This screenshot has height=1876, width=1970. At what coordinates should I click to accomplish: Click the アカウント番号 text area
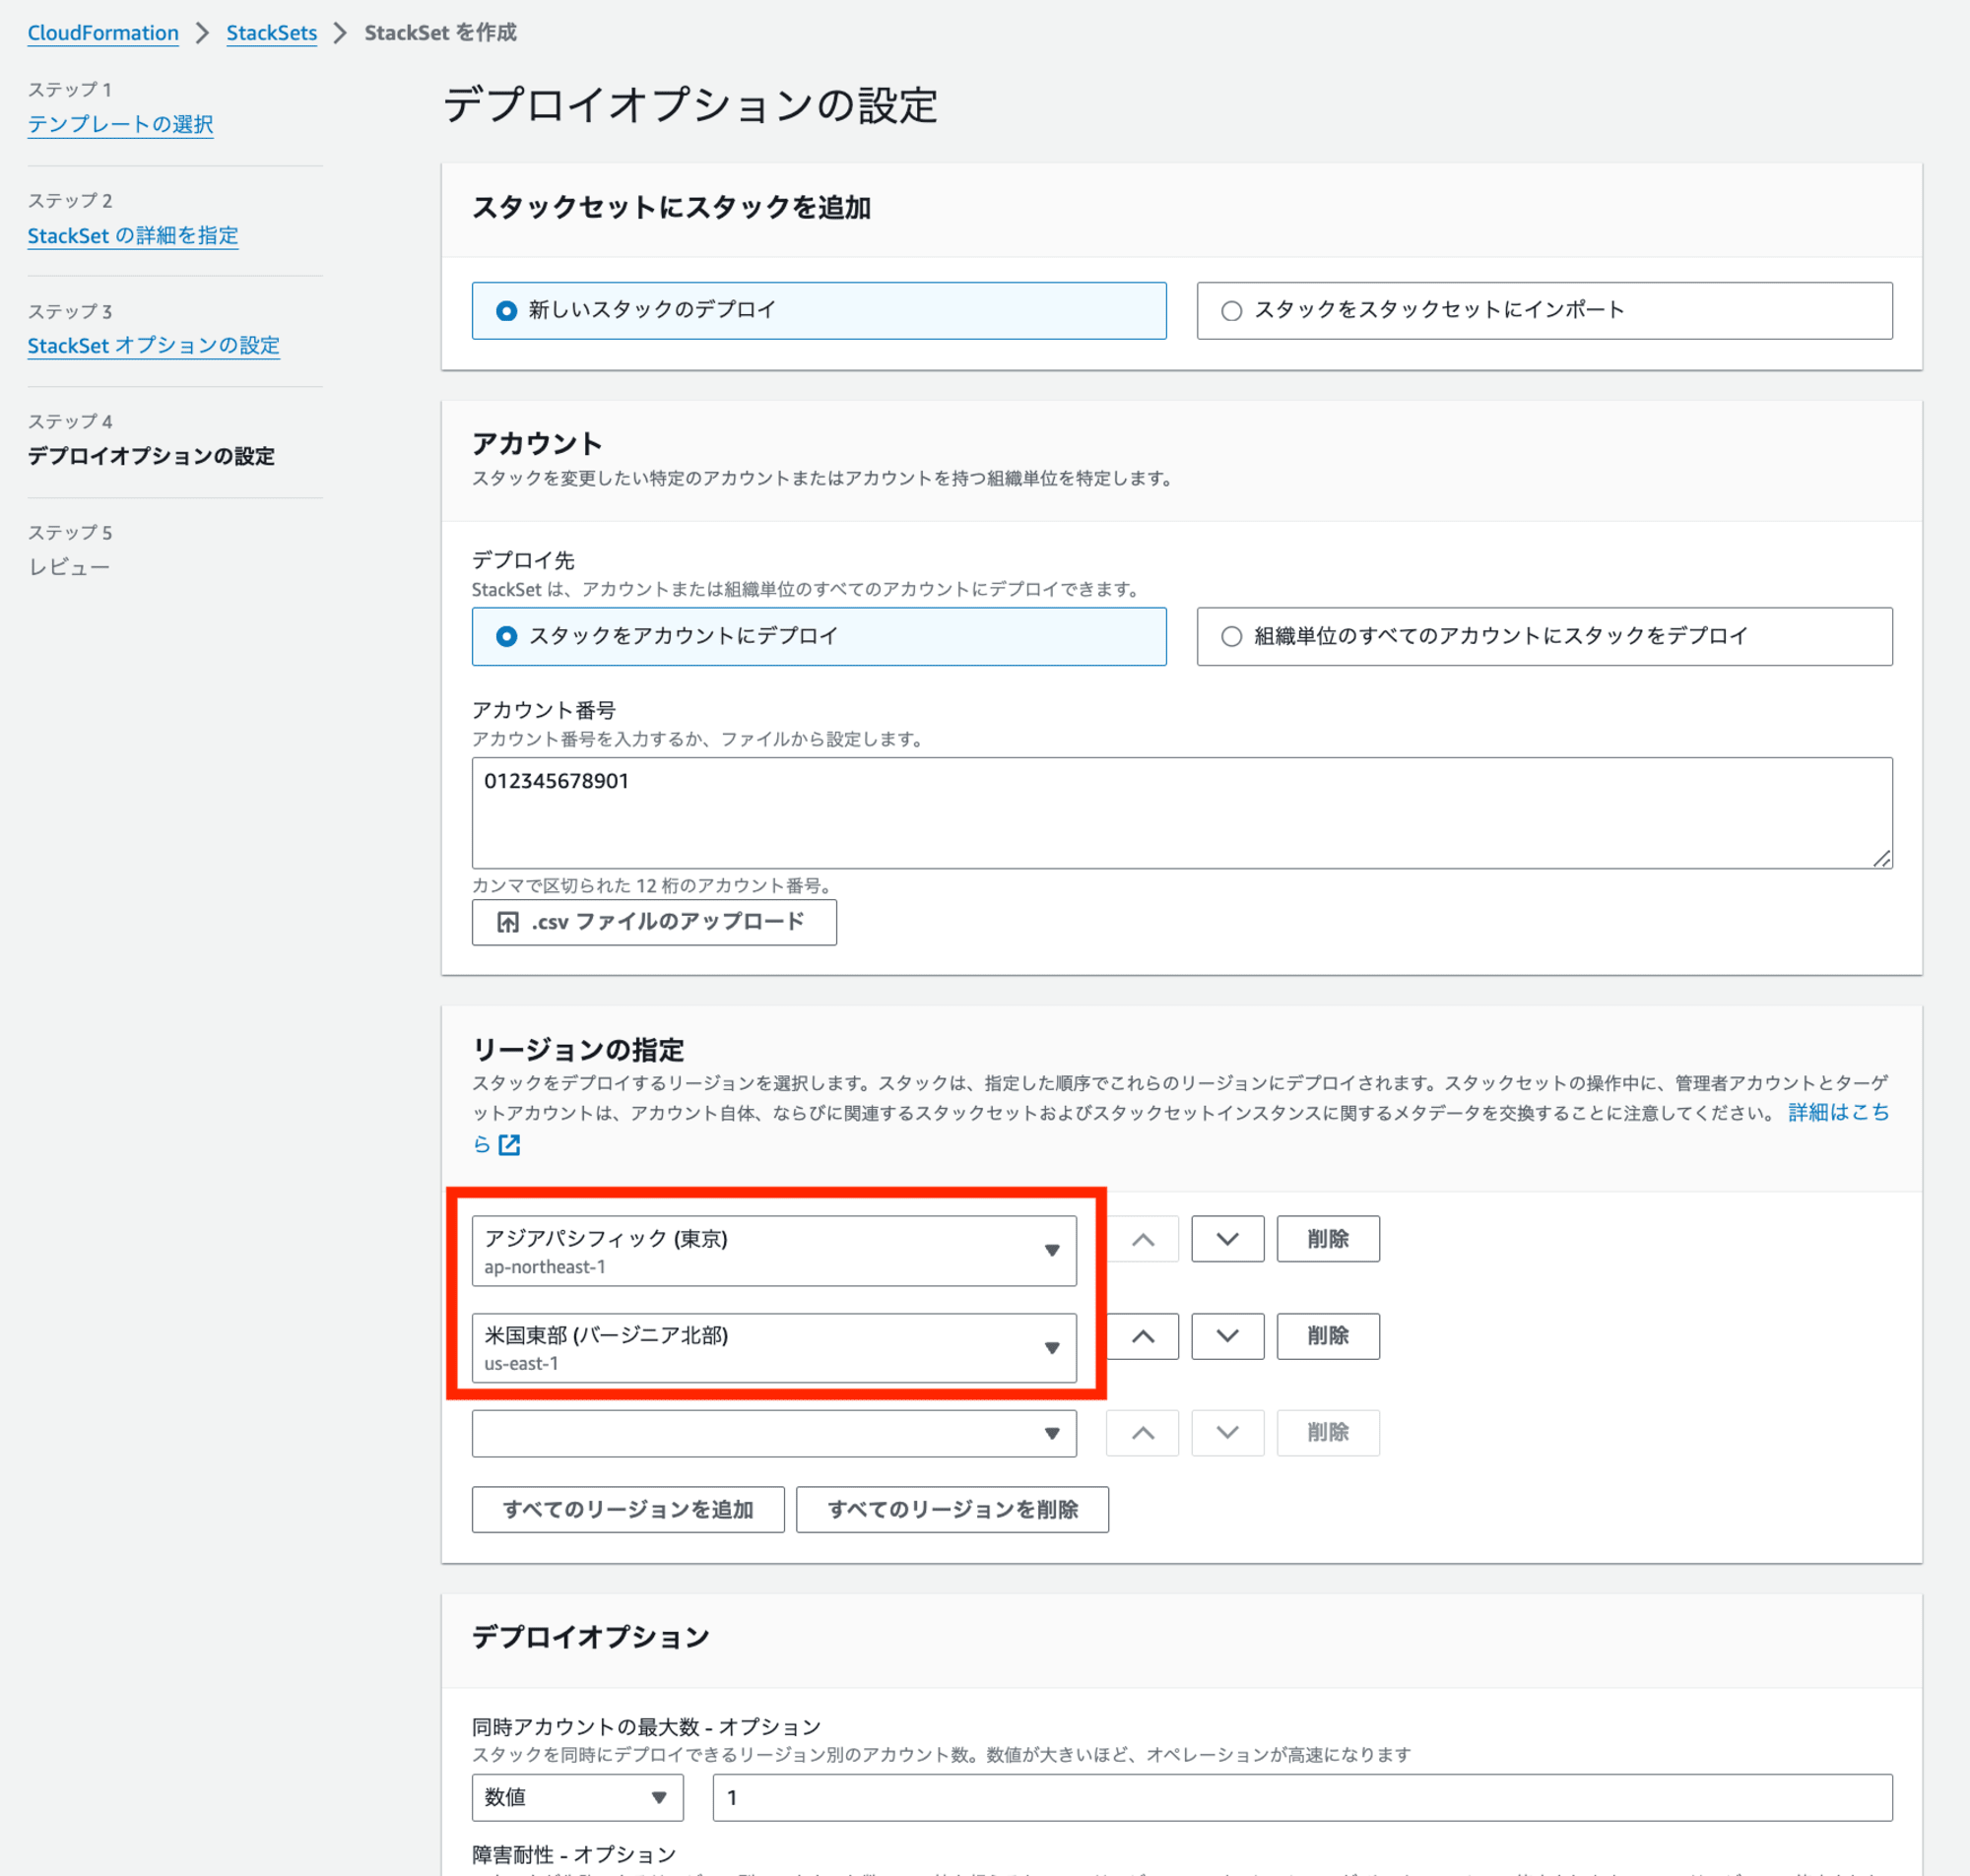click(x=1182, y=812)
